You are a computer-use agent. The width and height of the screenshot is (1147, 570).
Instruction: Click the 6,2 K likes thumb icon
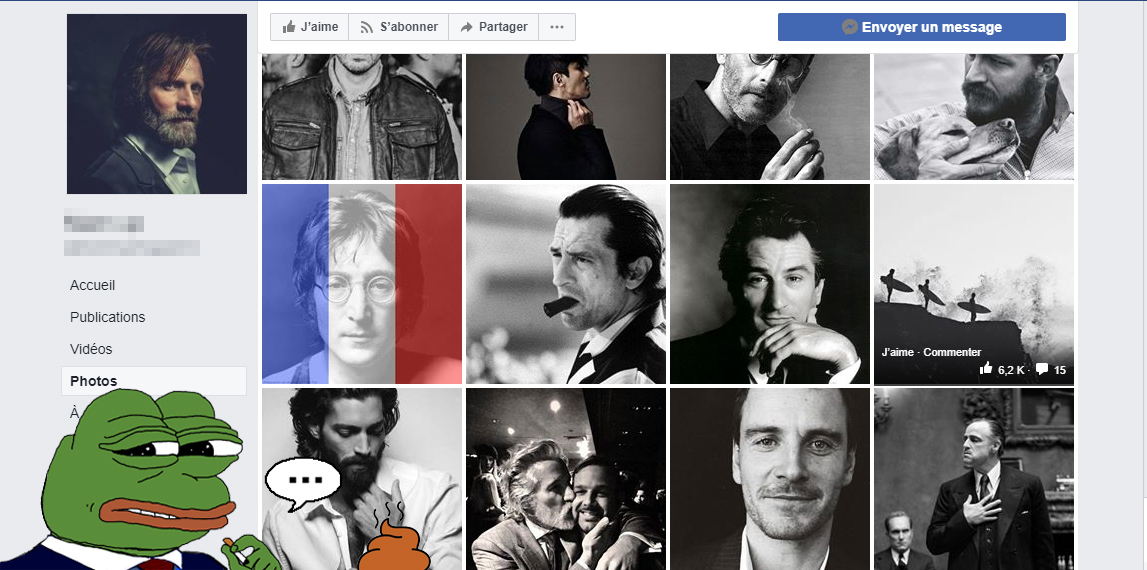pyautogui.click(x=986, y=369)
